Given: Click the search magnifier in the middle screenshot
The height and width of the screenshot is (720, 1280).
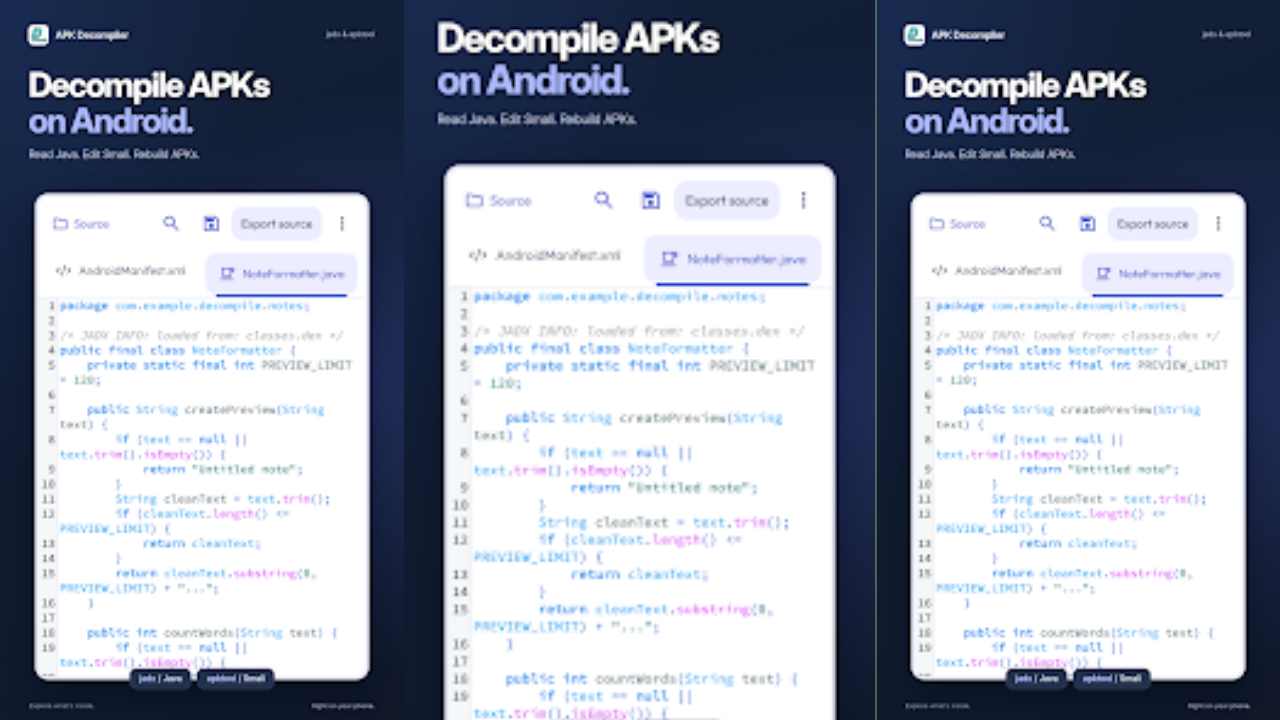Looking at the screenshot, I should point(603,200).
